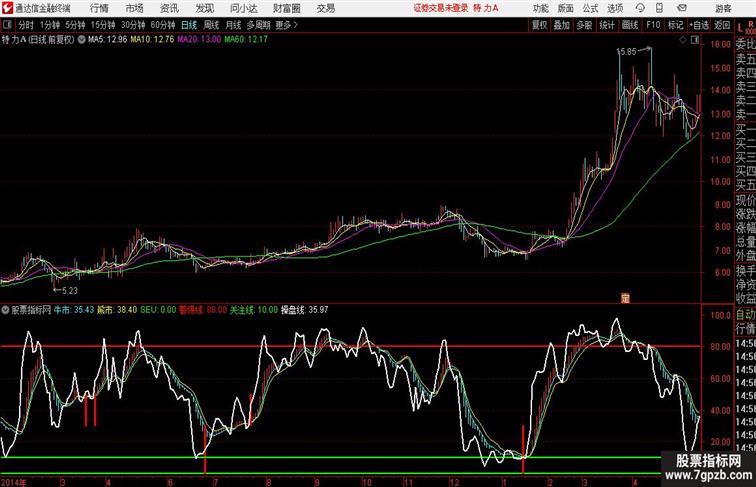
Task: Switch to the 月线 monthly tab
Action: point(233,25)
